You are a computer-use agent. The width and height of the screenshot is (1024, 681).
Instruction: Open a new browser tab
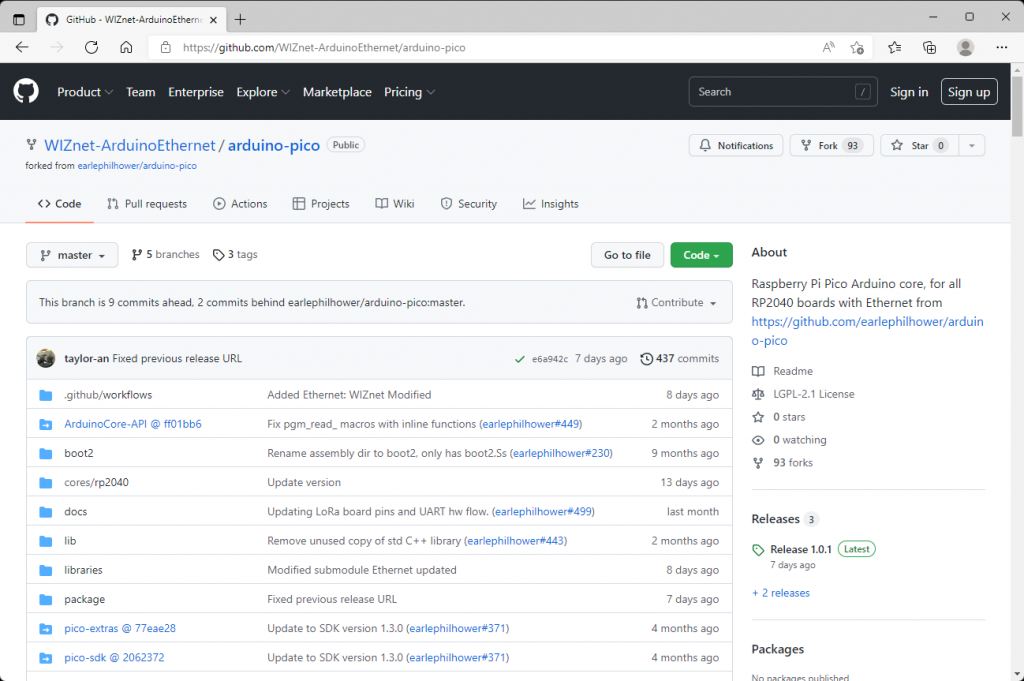(x=240, y=19)
